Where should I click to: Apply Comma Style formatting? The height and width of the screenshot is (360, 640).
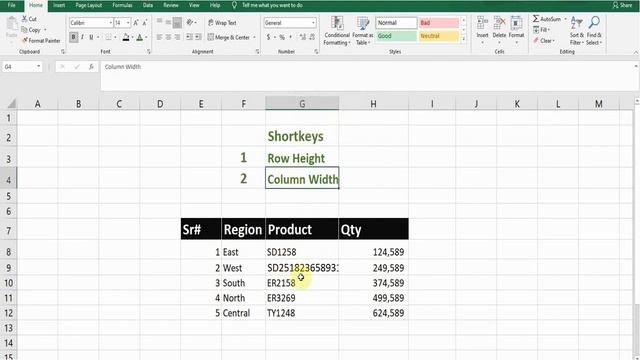(x=291, y=37)
